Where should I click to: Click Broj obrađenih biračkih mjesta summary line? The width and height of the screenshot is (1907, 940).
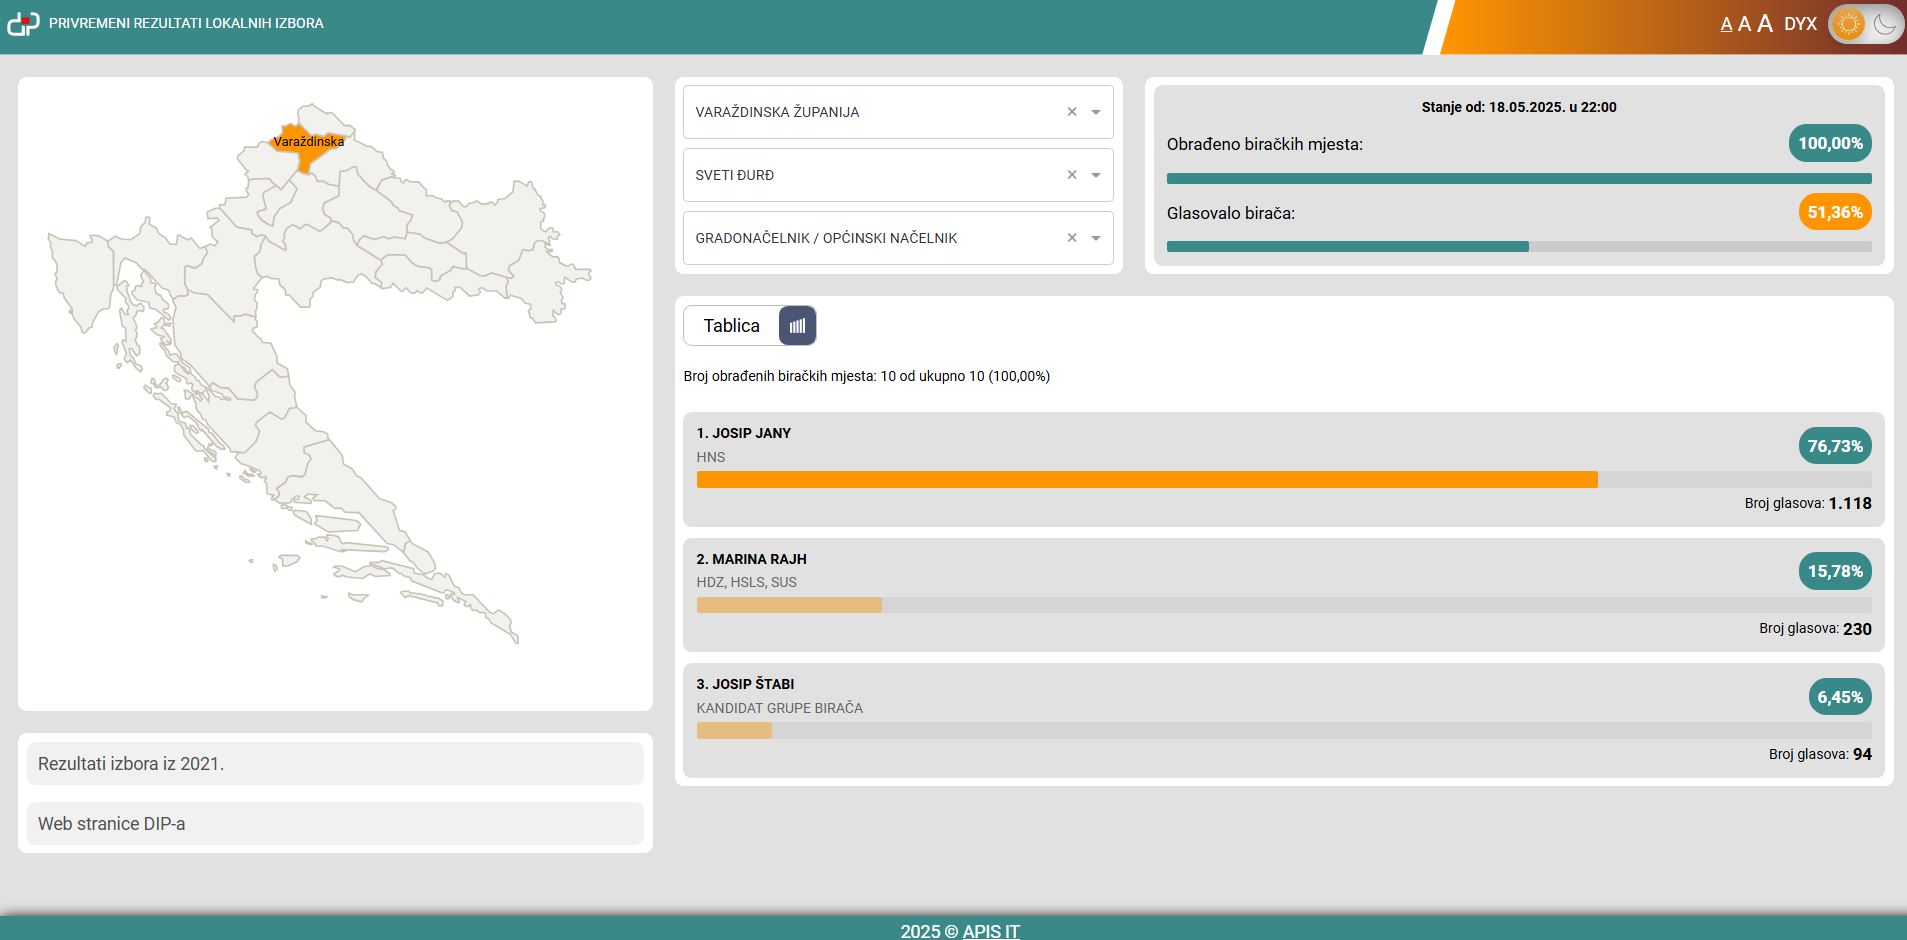pos(867,376)
